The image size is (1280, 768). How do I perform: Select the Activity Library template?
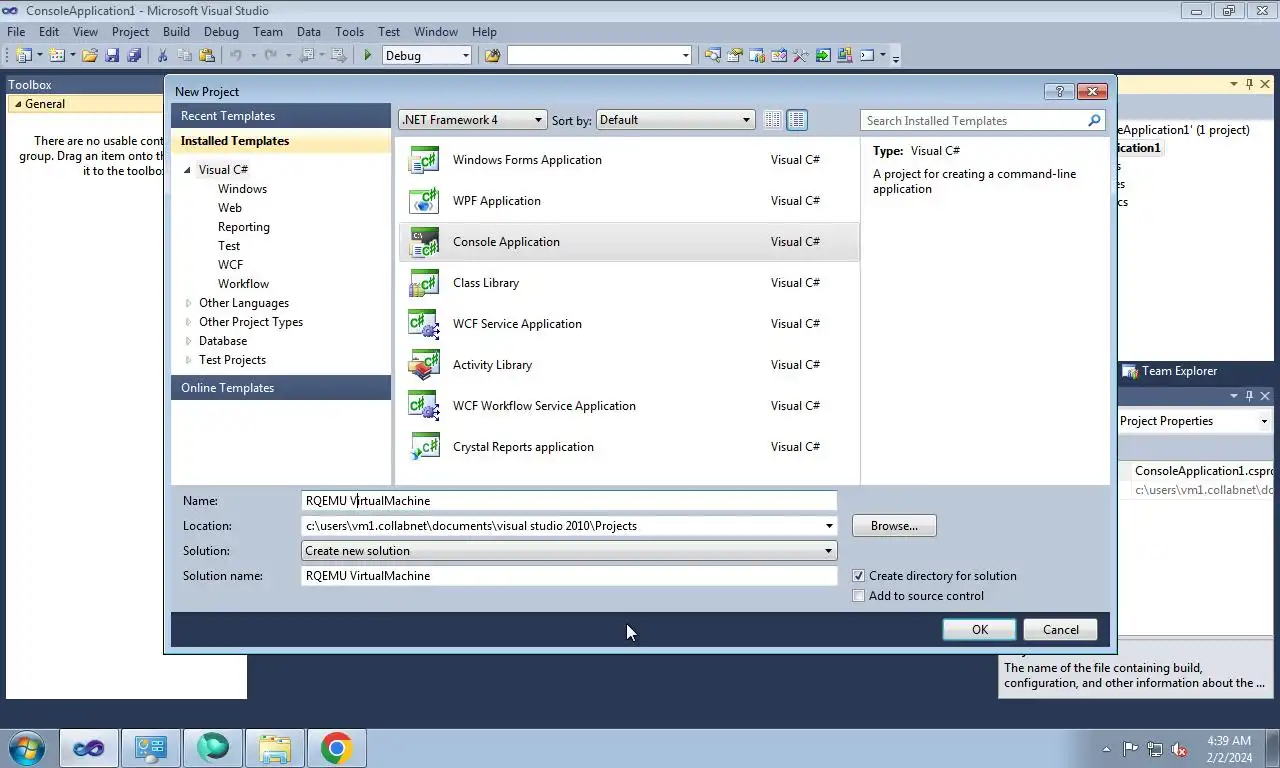click(x=628, y=365)
